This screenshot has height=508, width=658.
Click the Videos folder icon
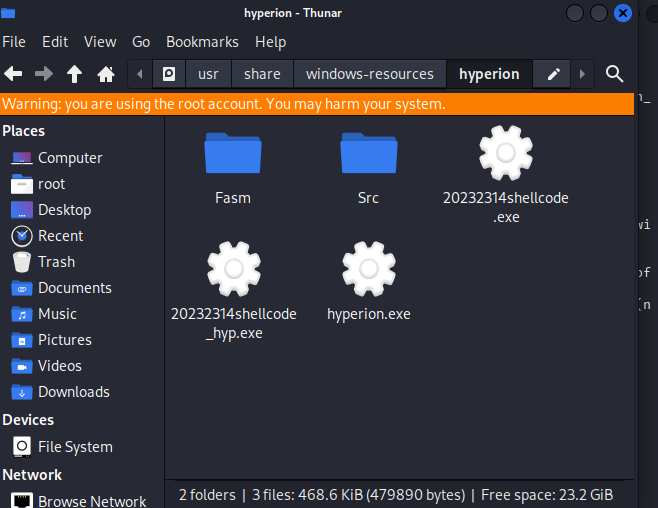point(22,366)
